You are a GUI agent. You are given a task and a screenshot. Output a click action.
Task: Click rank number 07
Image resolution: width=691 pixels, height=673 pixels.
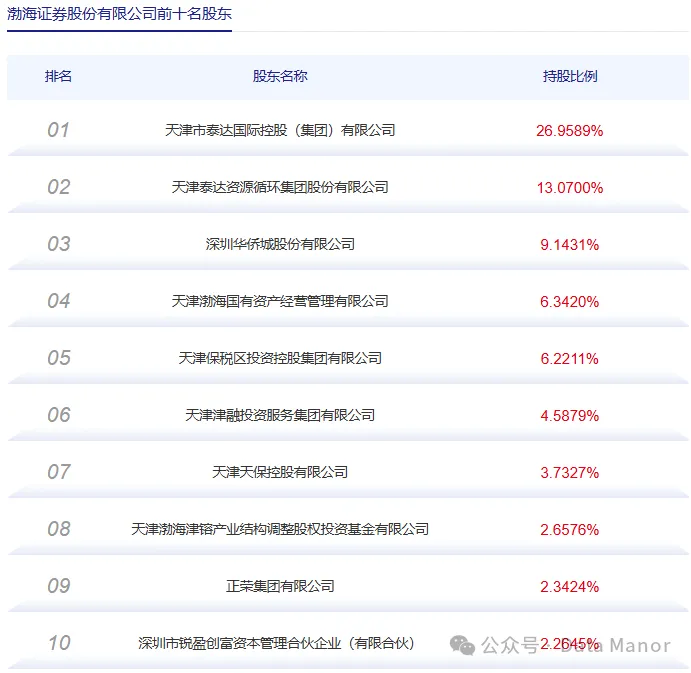pyautogui.click(x=59, y=472)
